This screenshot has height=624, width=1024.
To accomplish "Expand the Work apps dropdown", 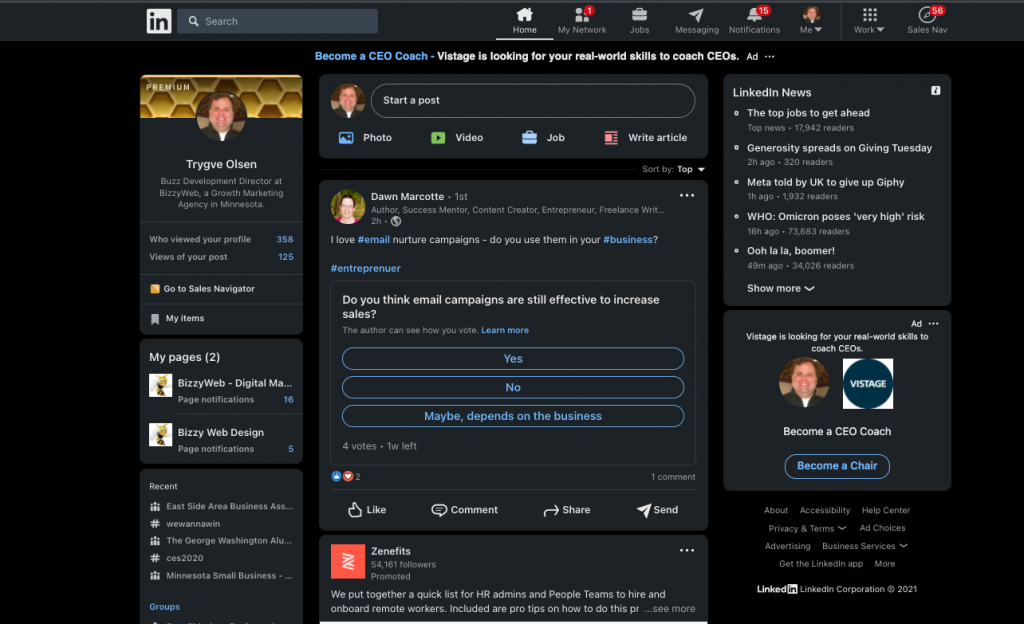I will [x=869, y=21].
